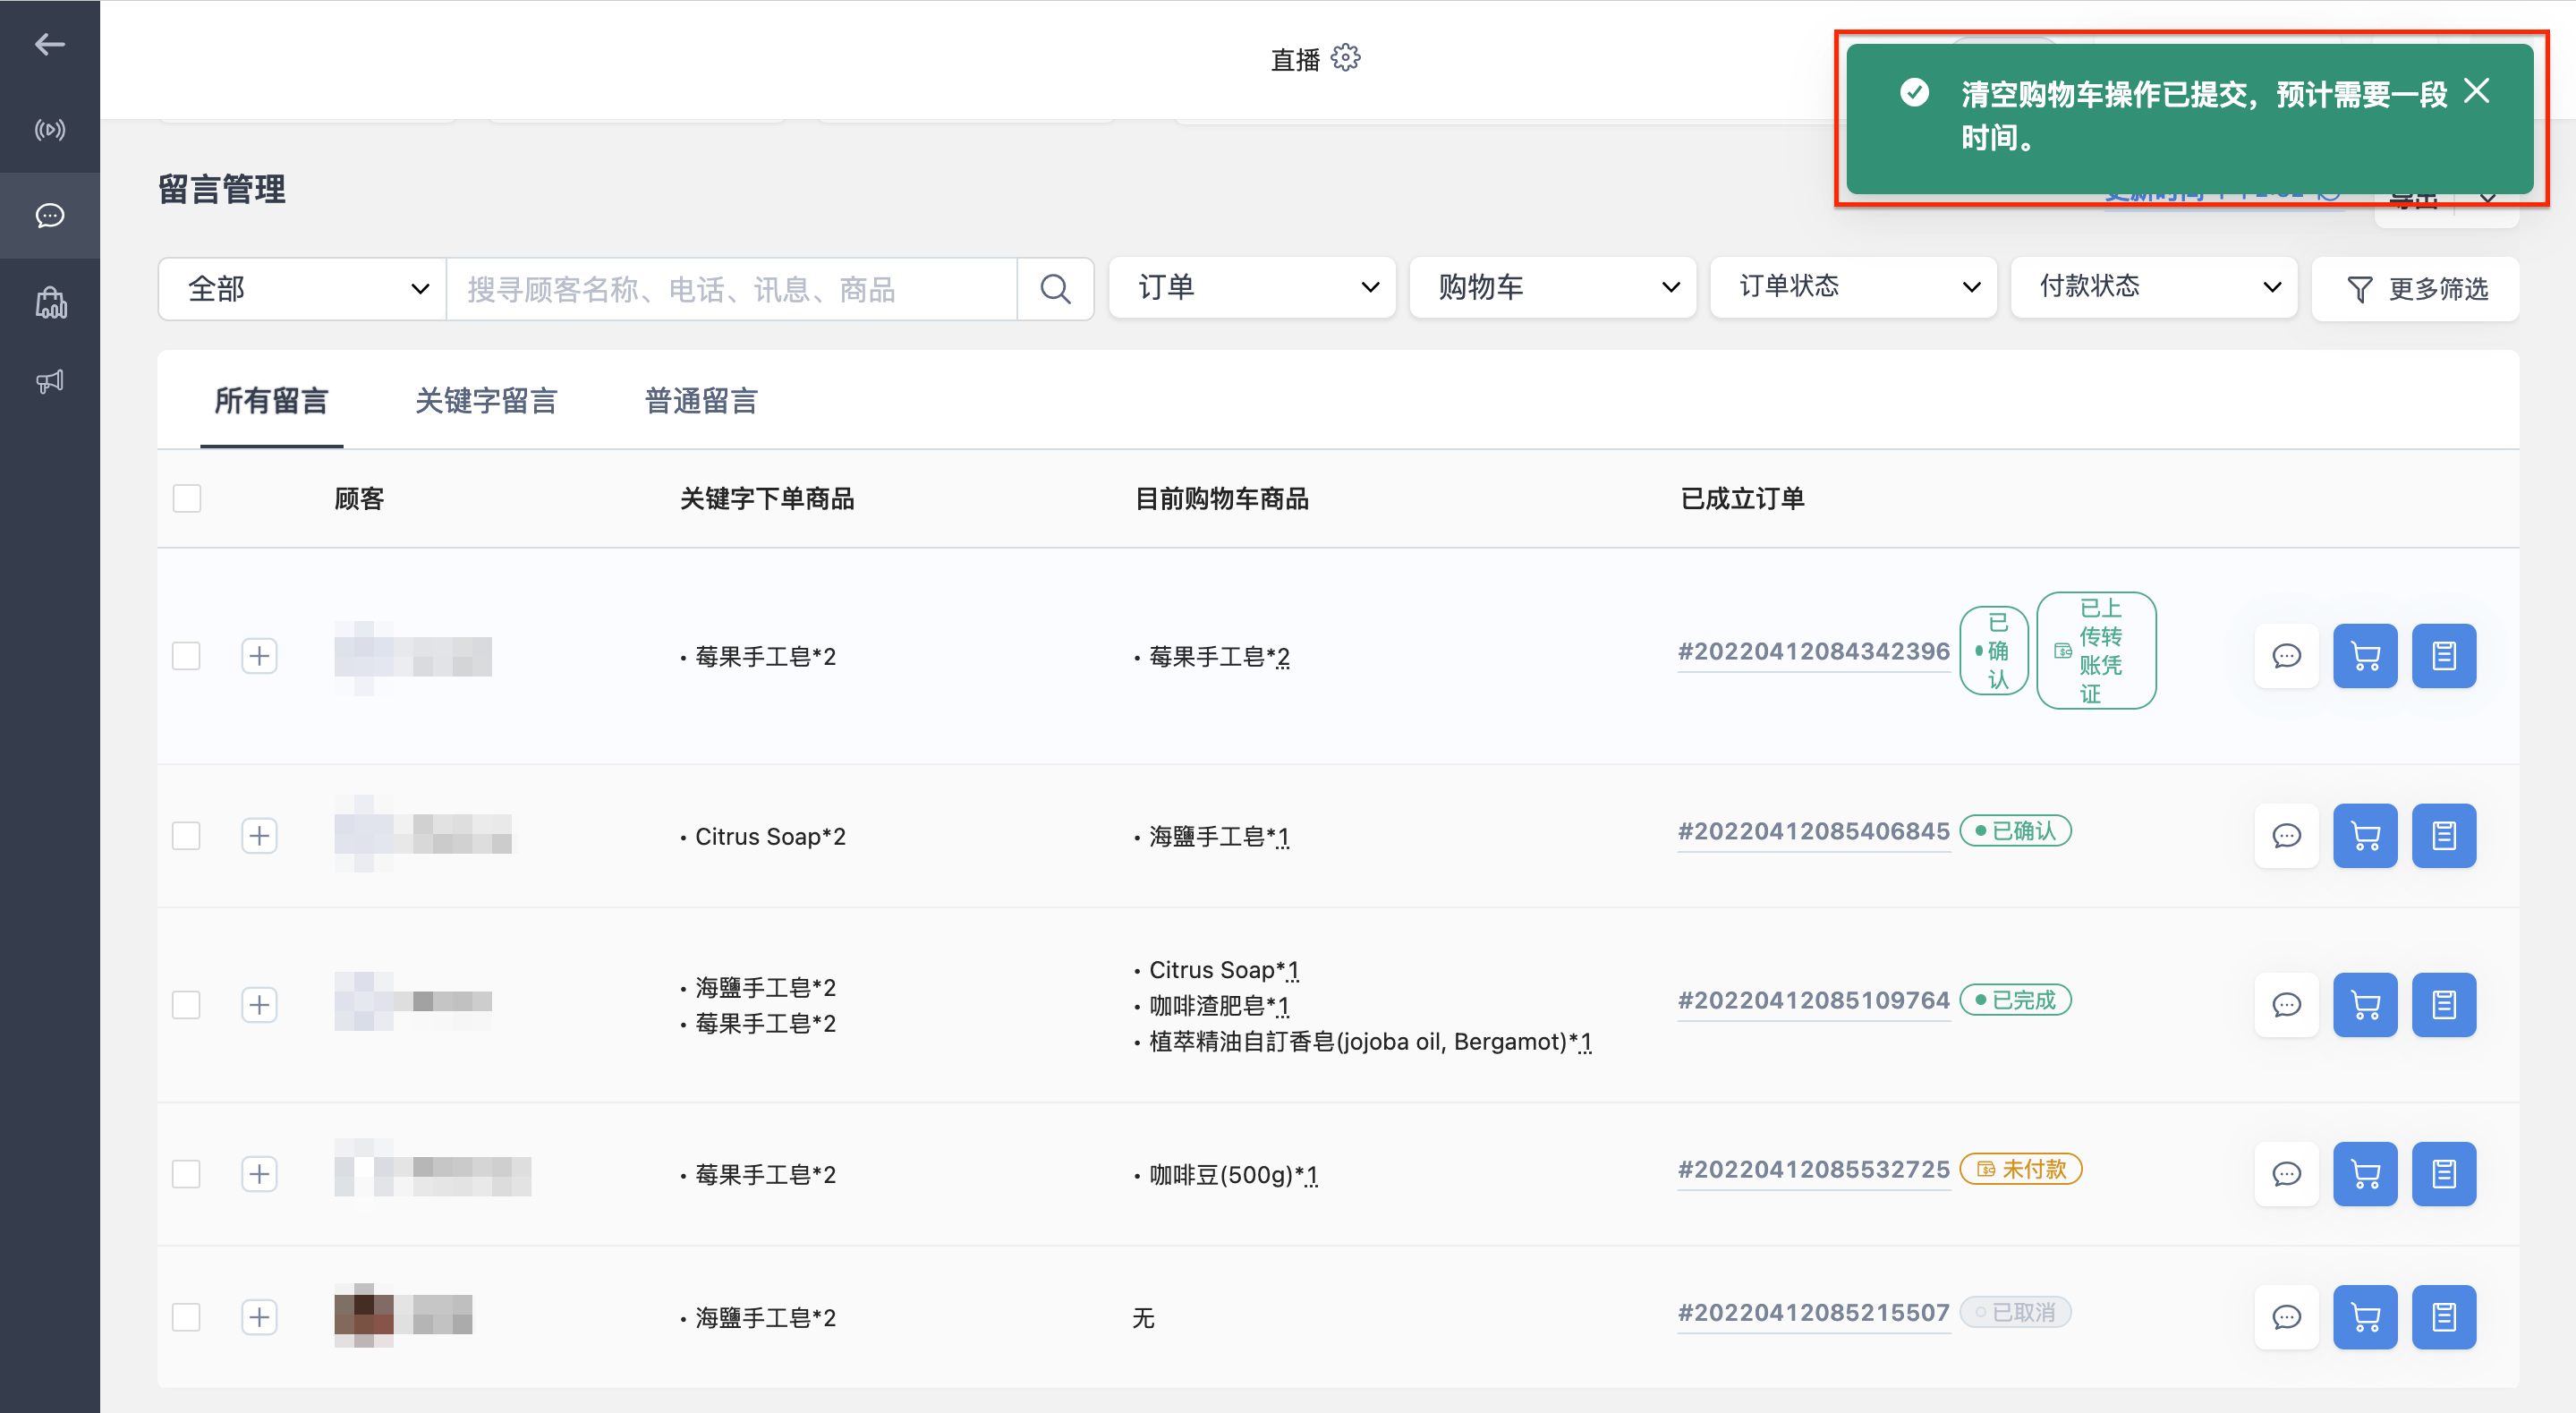The image size is (2576, 1413).
Task: Open the megaphone announcements sidebar icon
Action: [49, 381]
